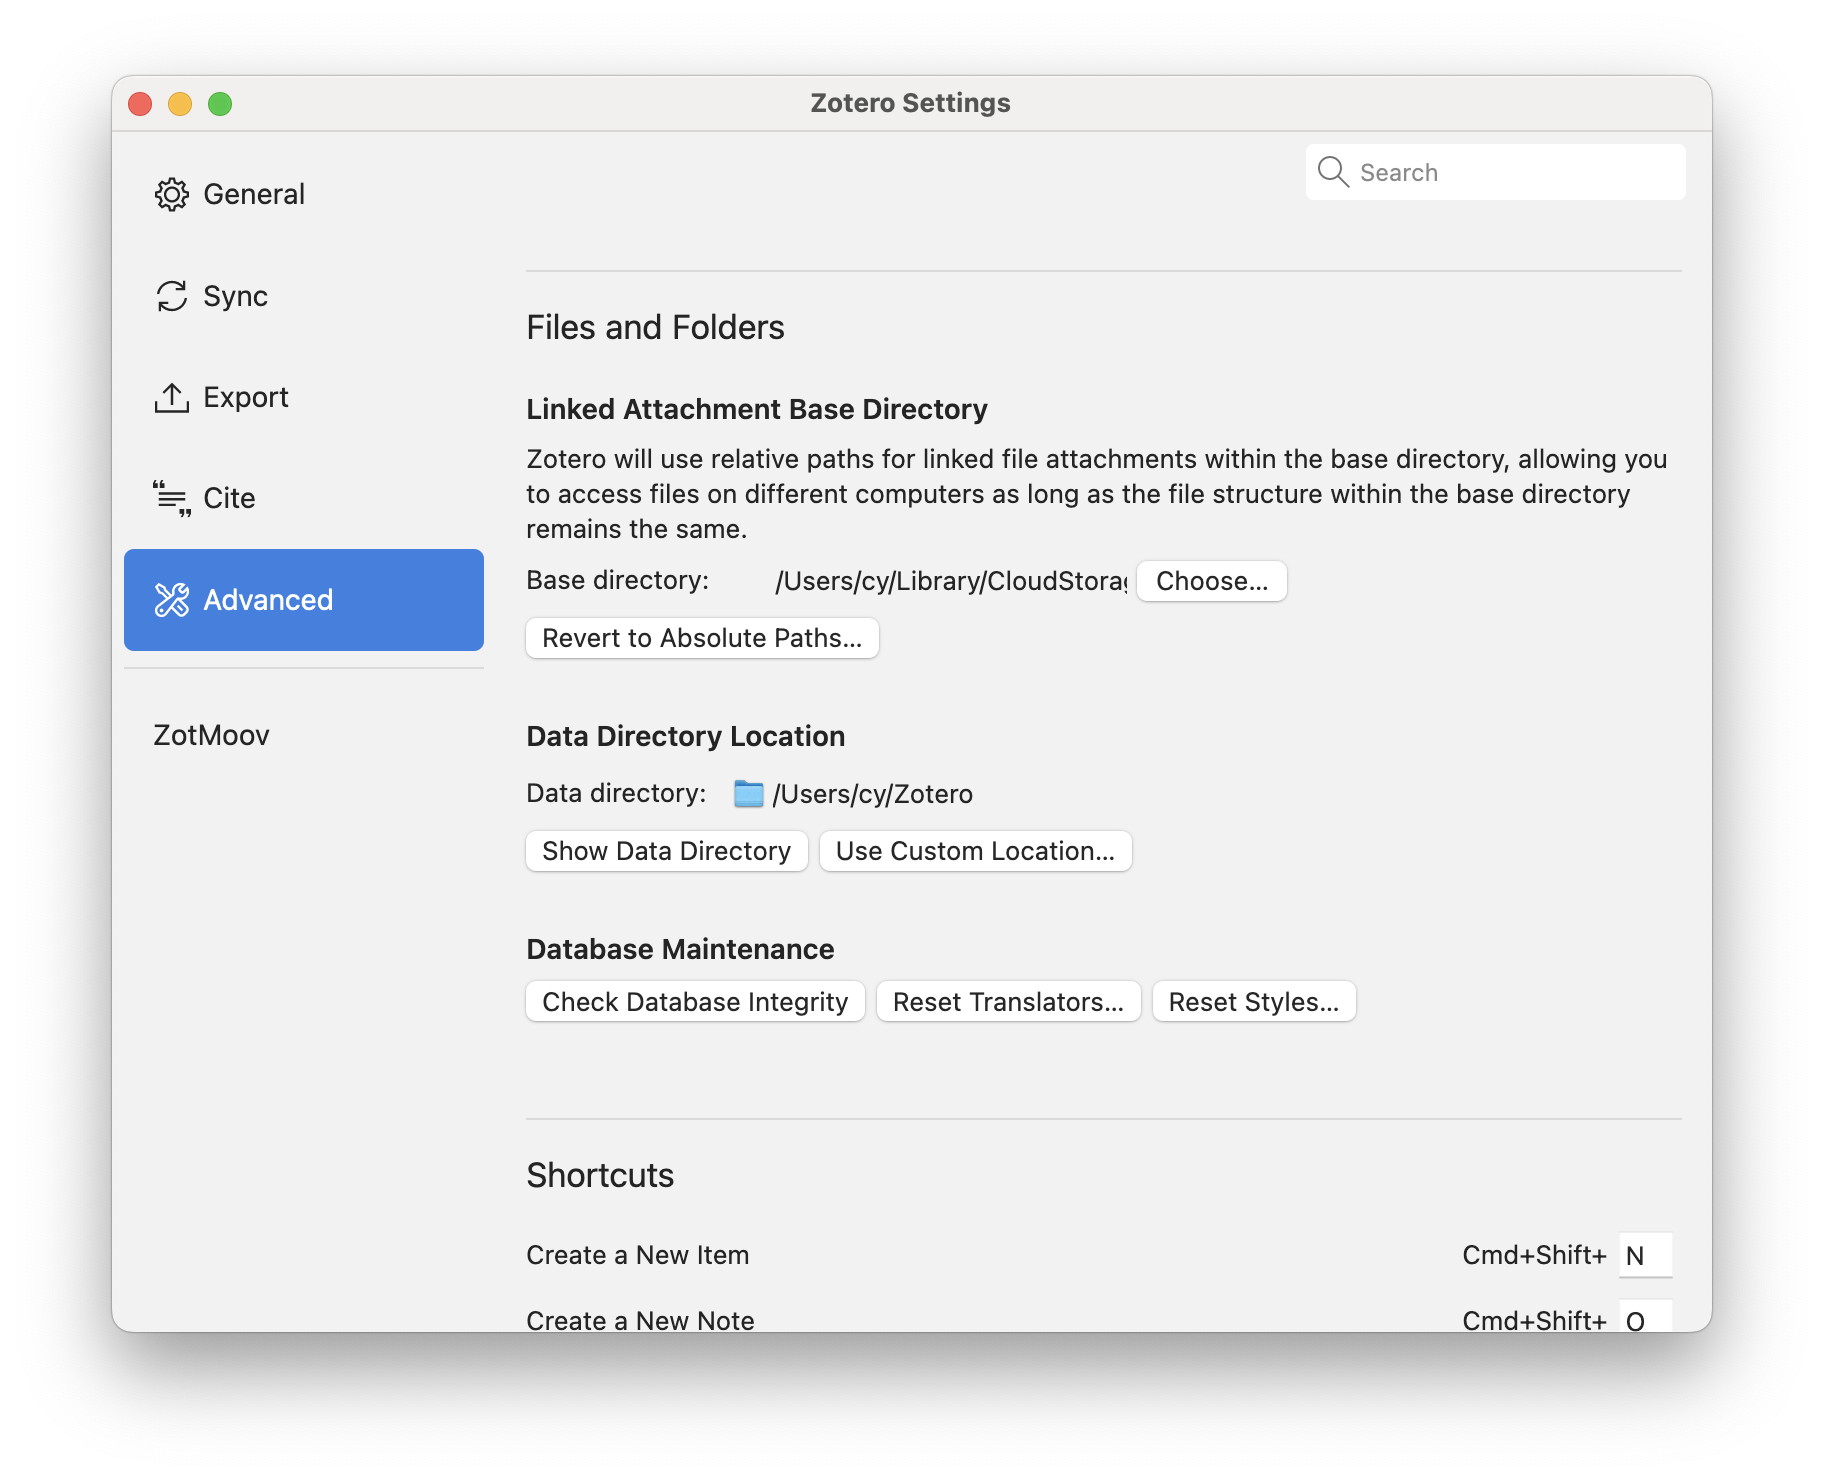1824x1480 pixels.
Task: Edit the Create a New Item shortcut key
Action: click(x=1645, y=1255)
